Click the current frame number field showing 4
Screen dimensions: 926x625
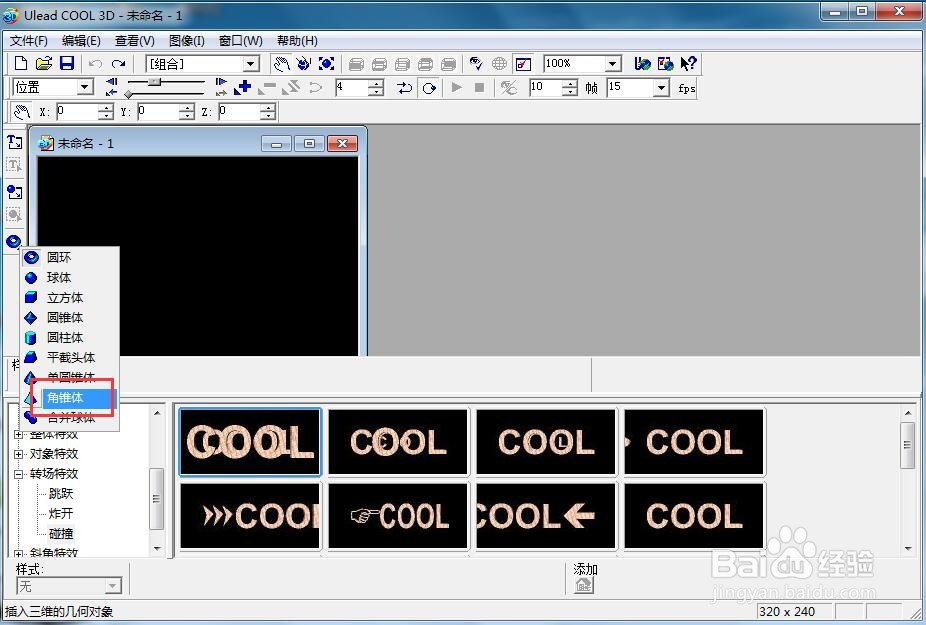click(x=352, y=88)
